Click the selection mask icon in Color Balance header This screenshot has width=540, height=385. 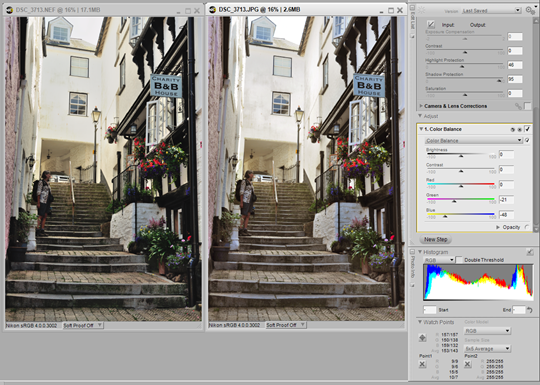[x=512, y=129]
